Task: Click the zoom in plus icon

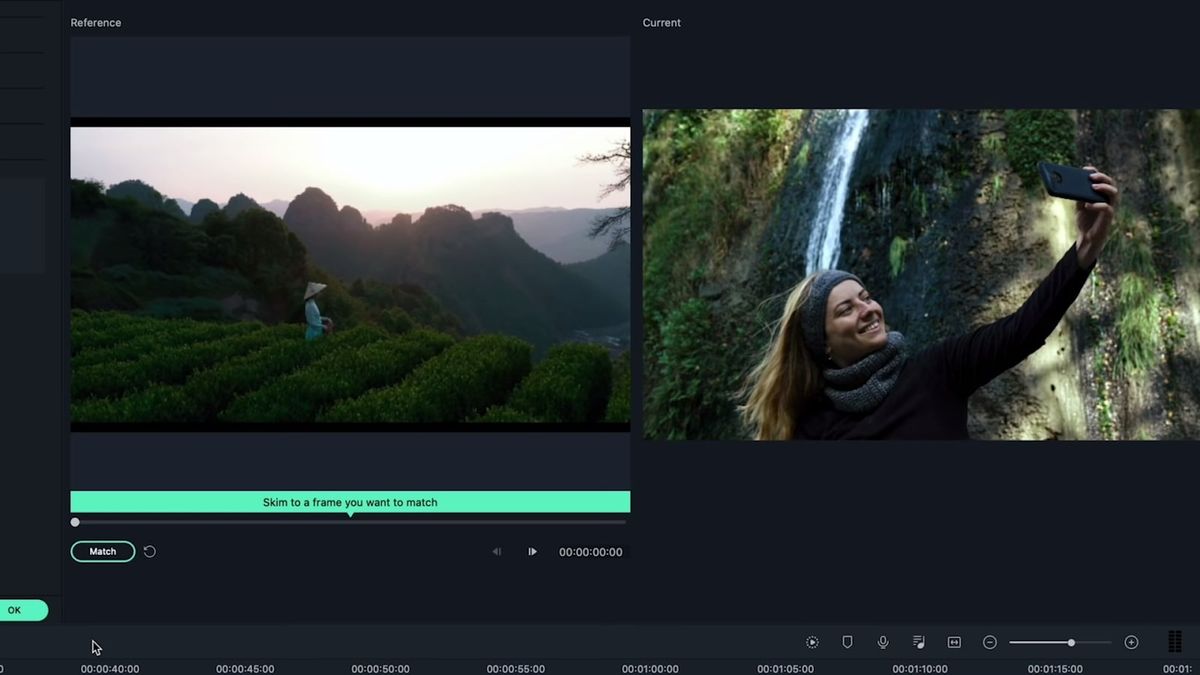Action: point(1131,642)
